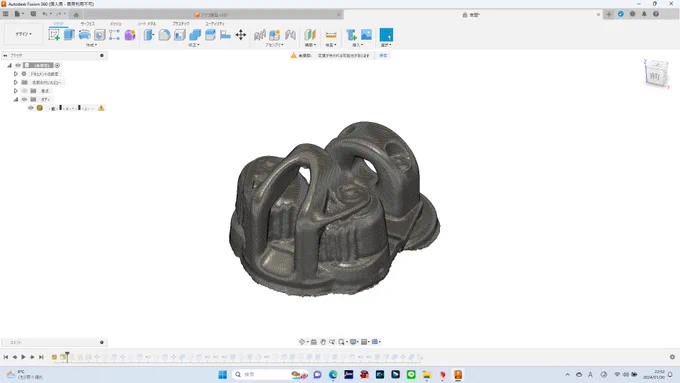680x383 pixels.
Task: Switch to the Solid tab
Action: (58, 23)
